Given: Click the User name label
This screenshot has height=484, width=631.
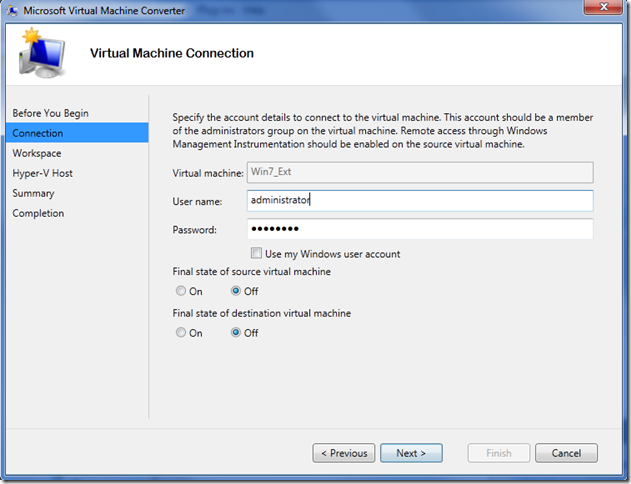Looking at the screenshot, I should 197,201.
